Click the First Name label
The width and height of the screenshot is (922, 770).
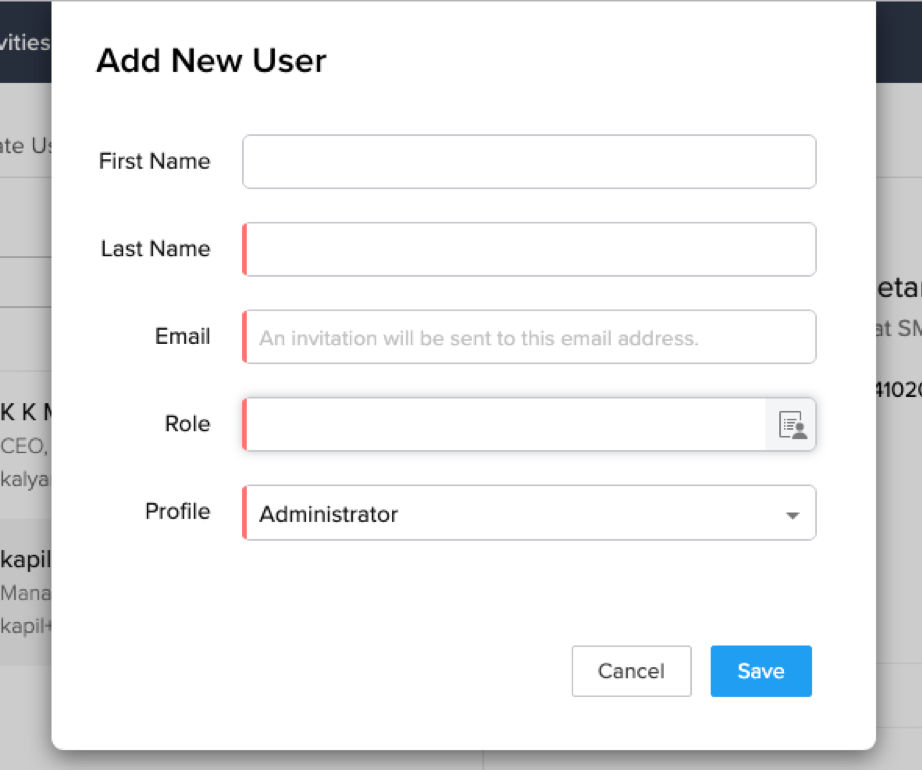[154, 161]
